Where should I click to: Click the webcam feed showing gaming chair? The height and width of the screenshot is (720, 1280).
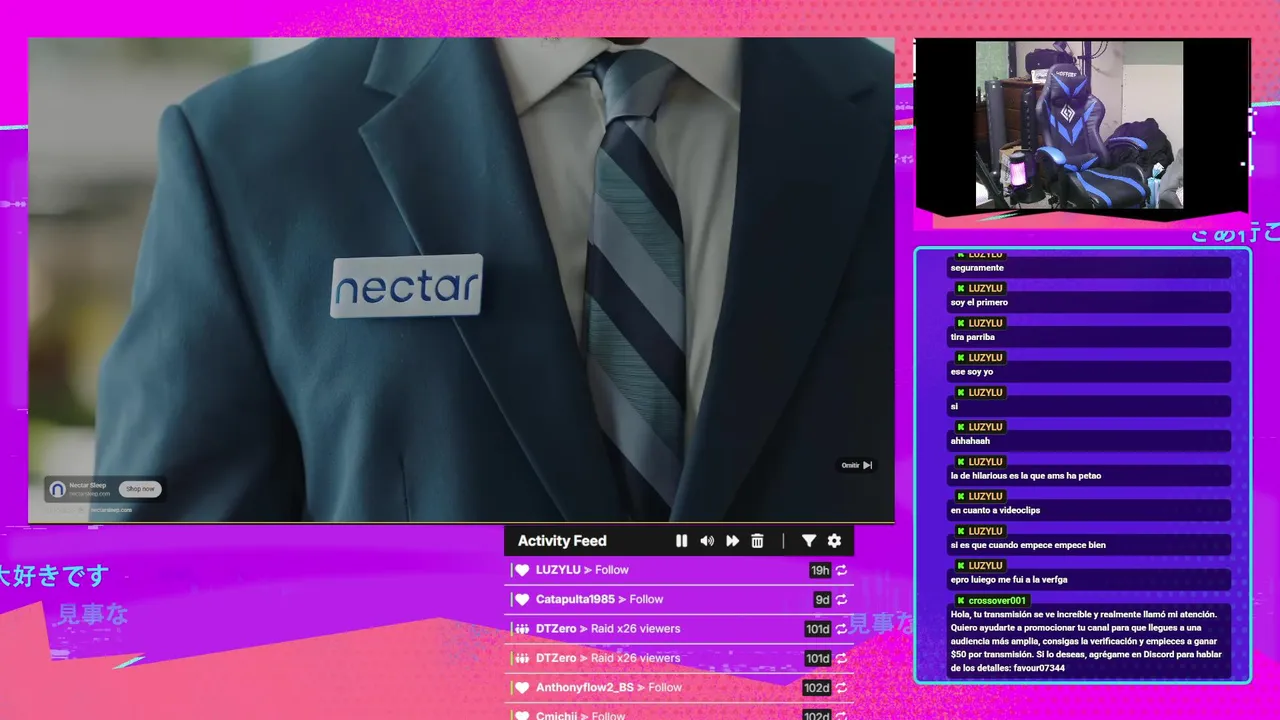coord(1079,124)
